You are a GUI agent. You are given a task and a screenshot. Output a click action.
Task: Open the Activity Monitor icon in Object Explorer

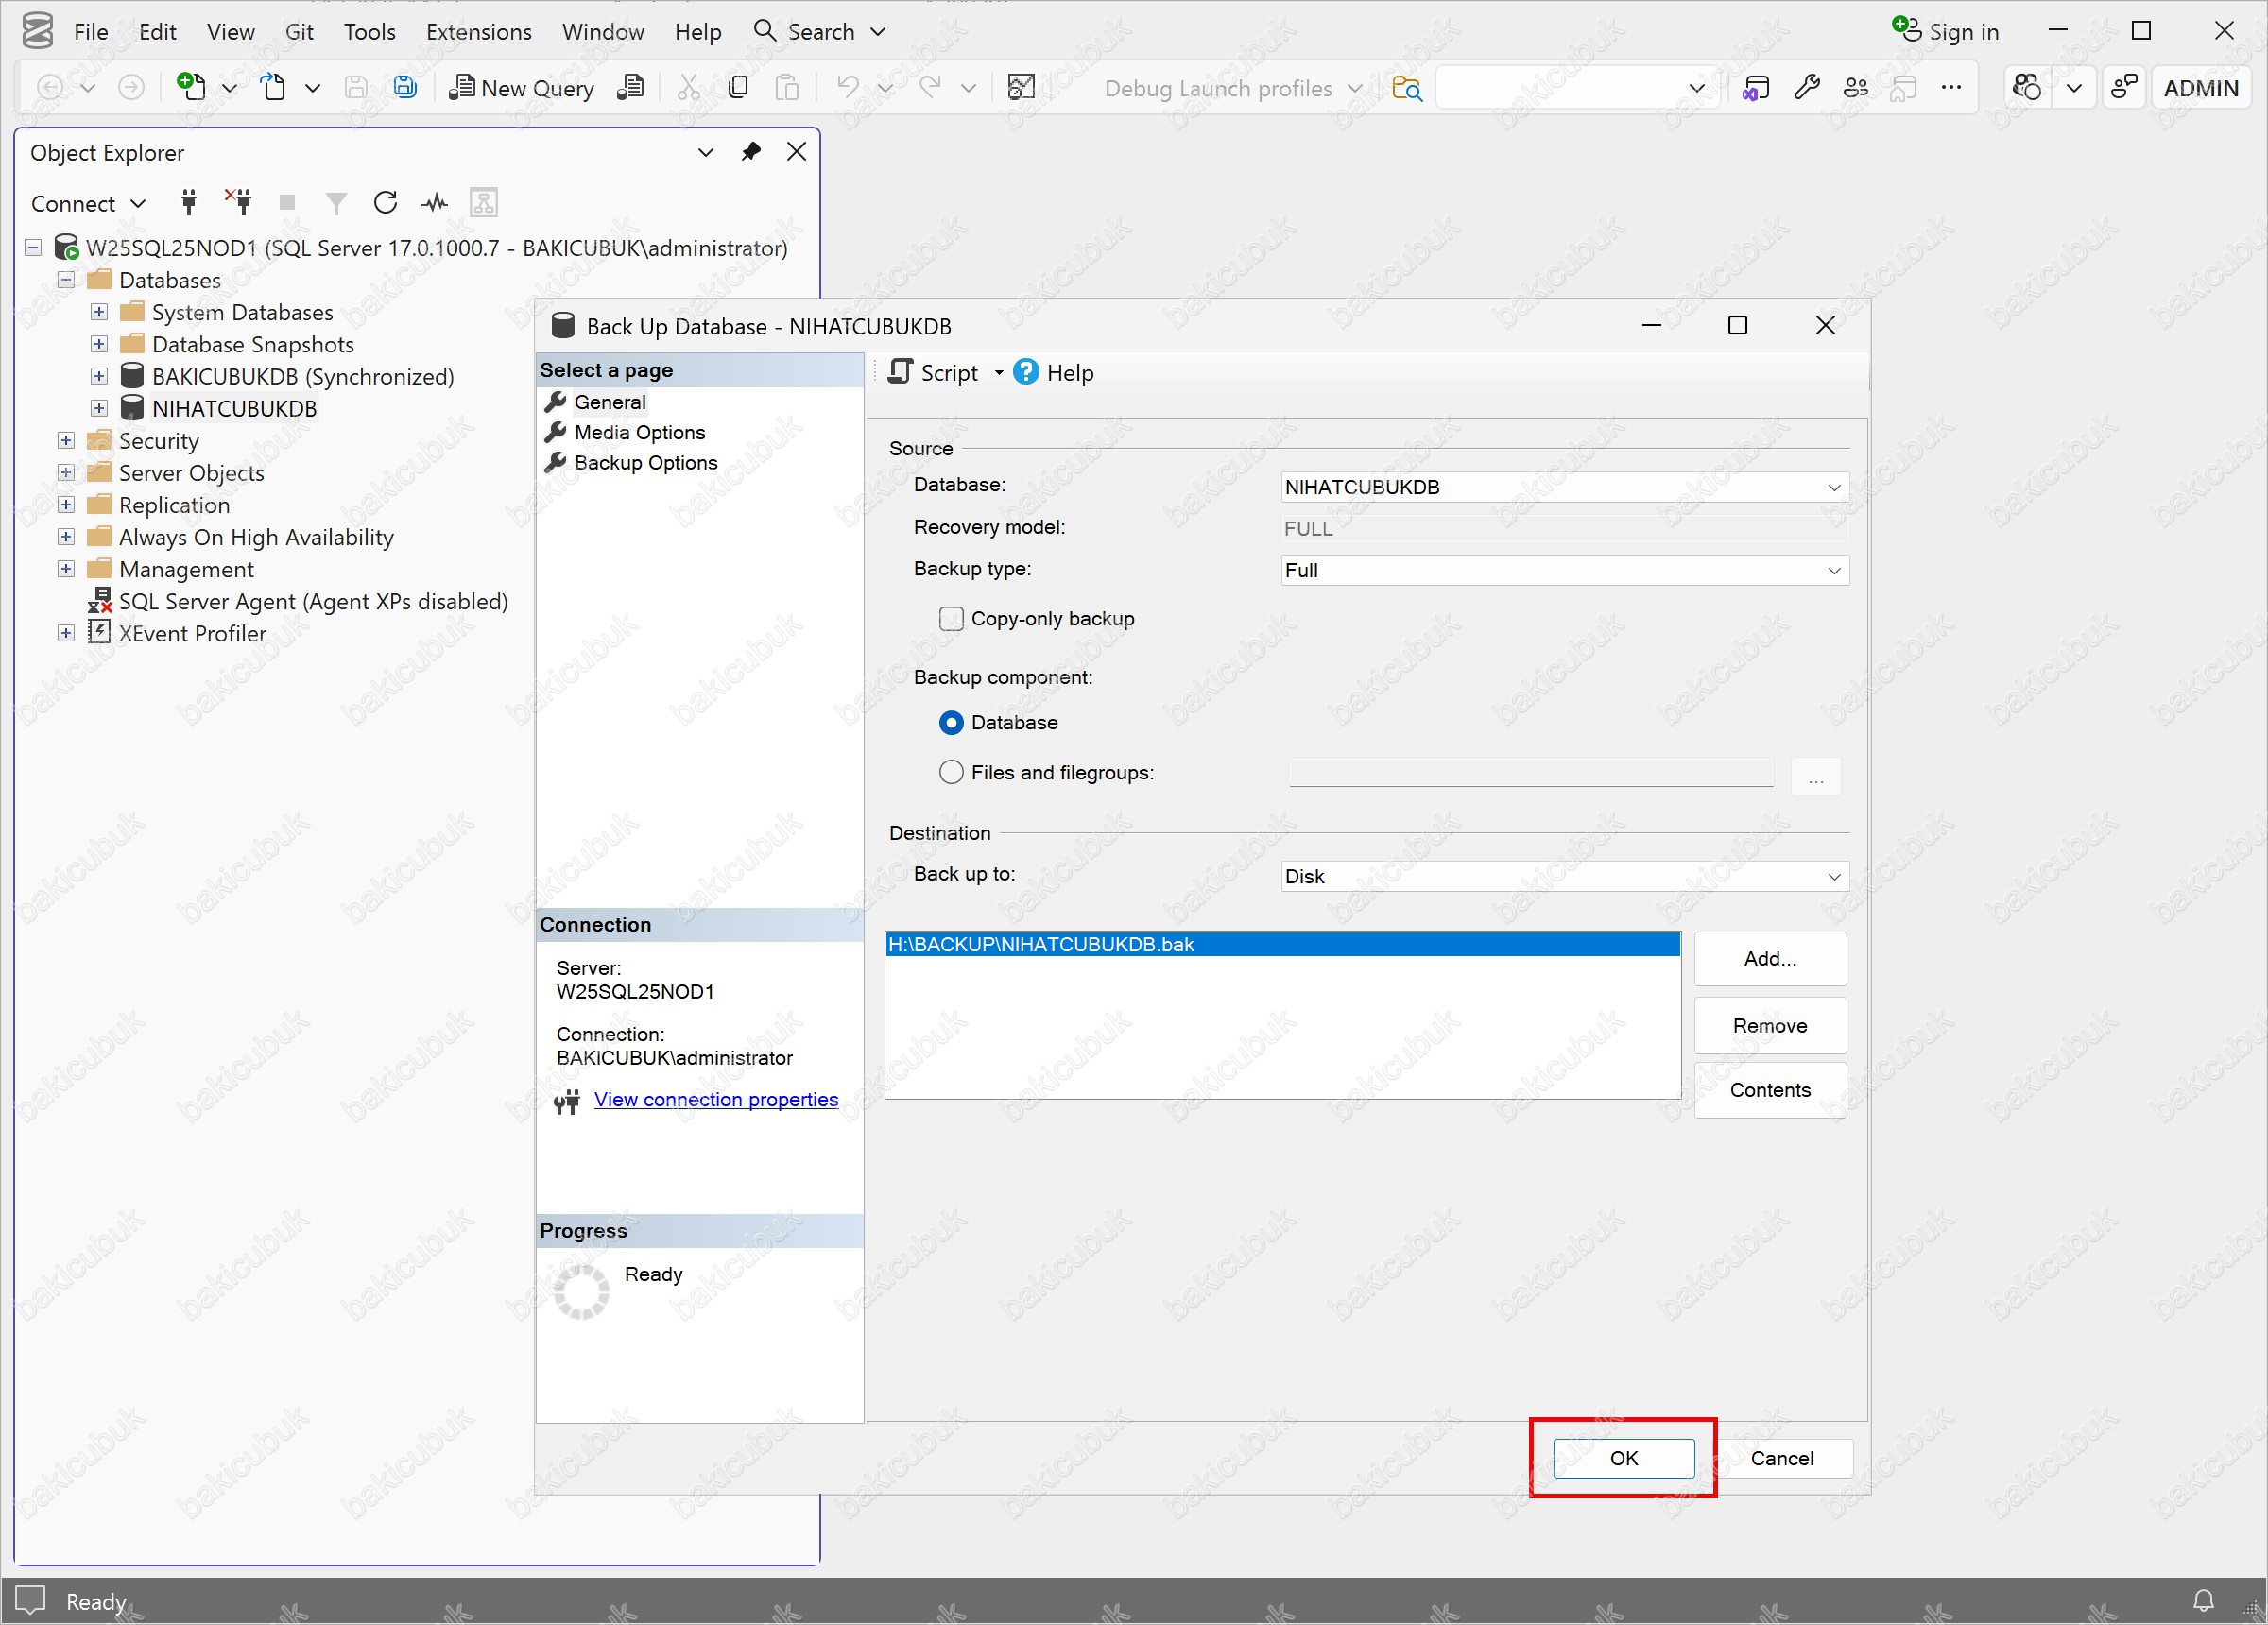(434, 203)
